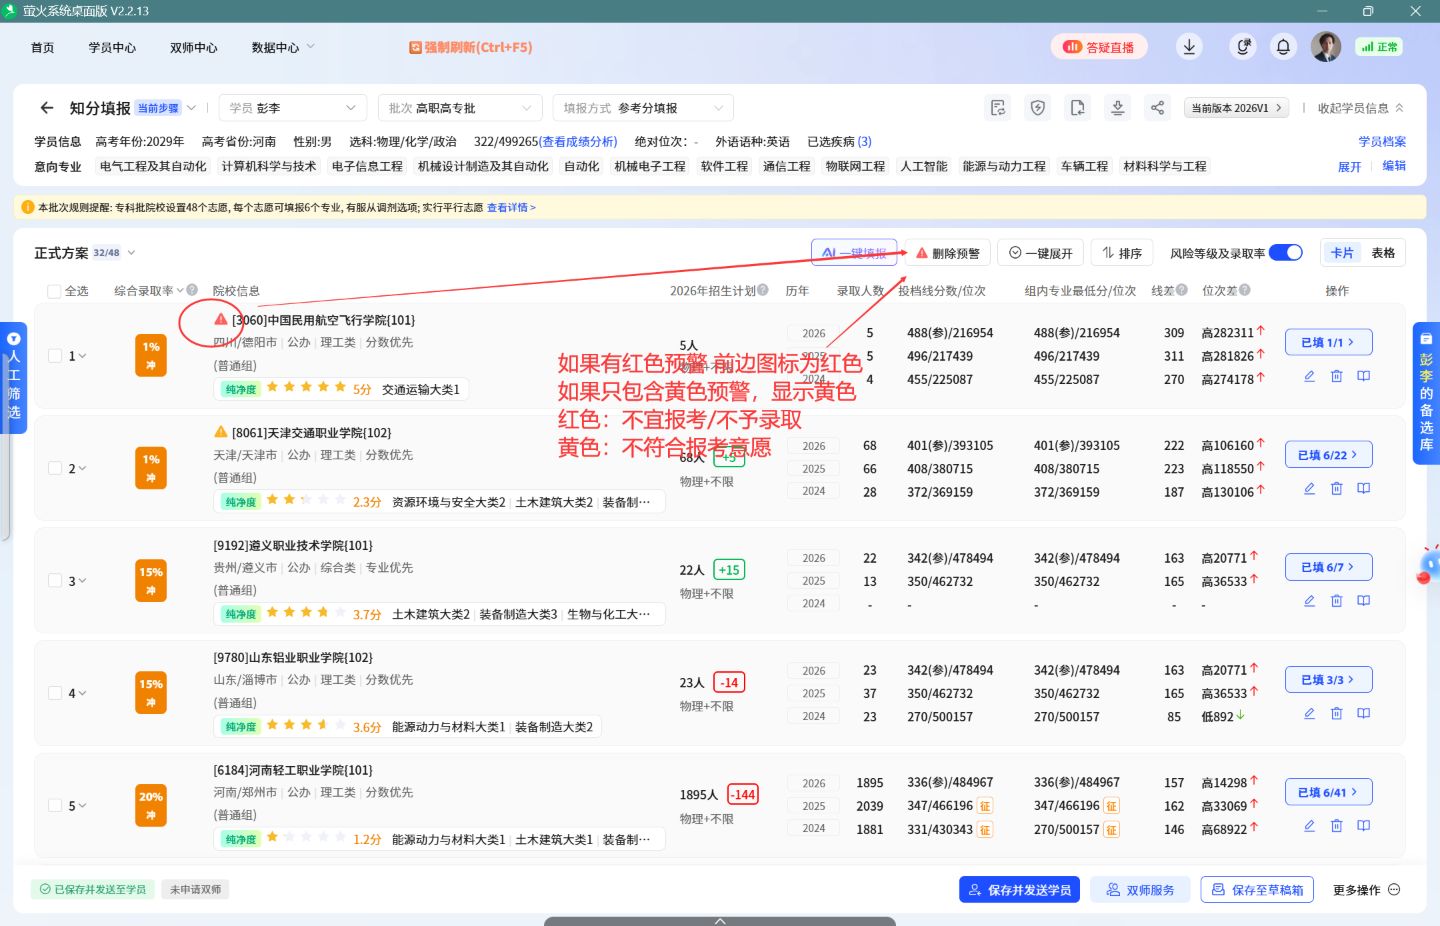Open the 学员 彭李 dropdown
Viewport: 1440px width, 926px height.
point(293,108)
